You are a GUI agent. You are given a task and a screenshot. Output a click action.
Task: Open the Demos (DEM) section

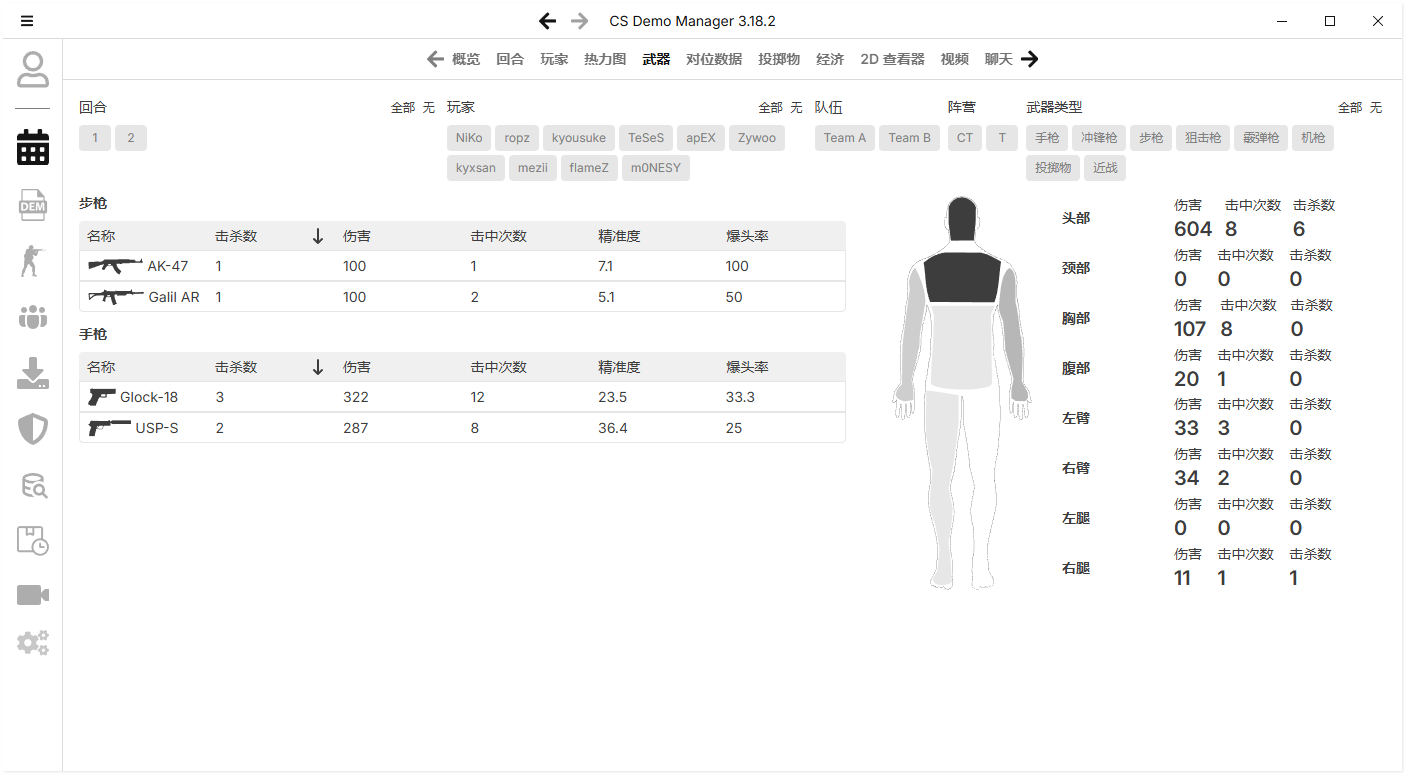(32, 205)
